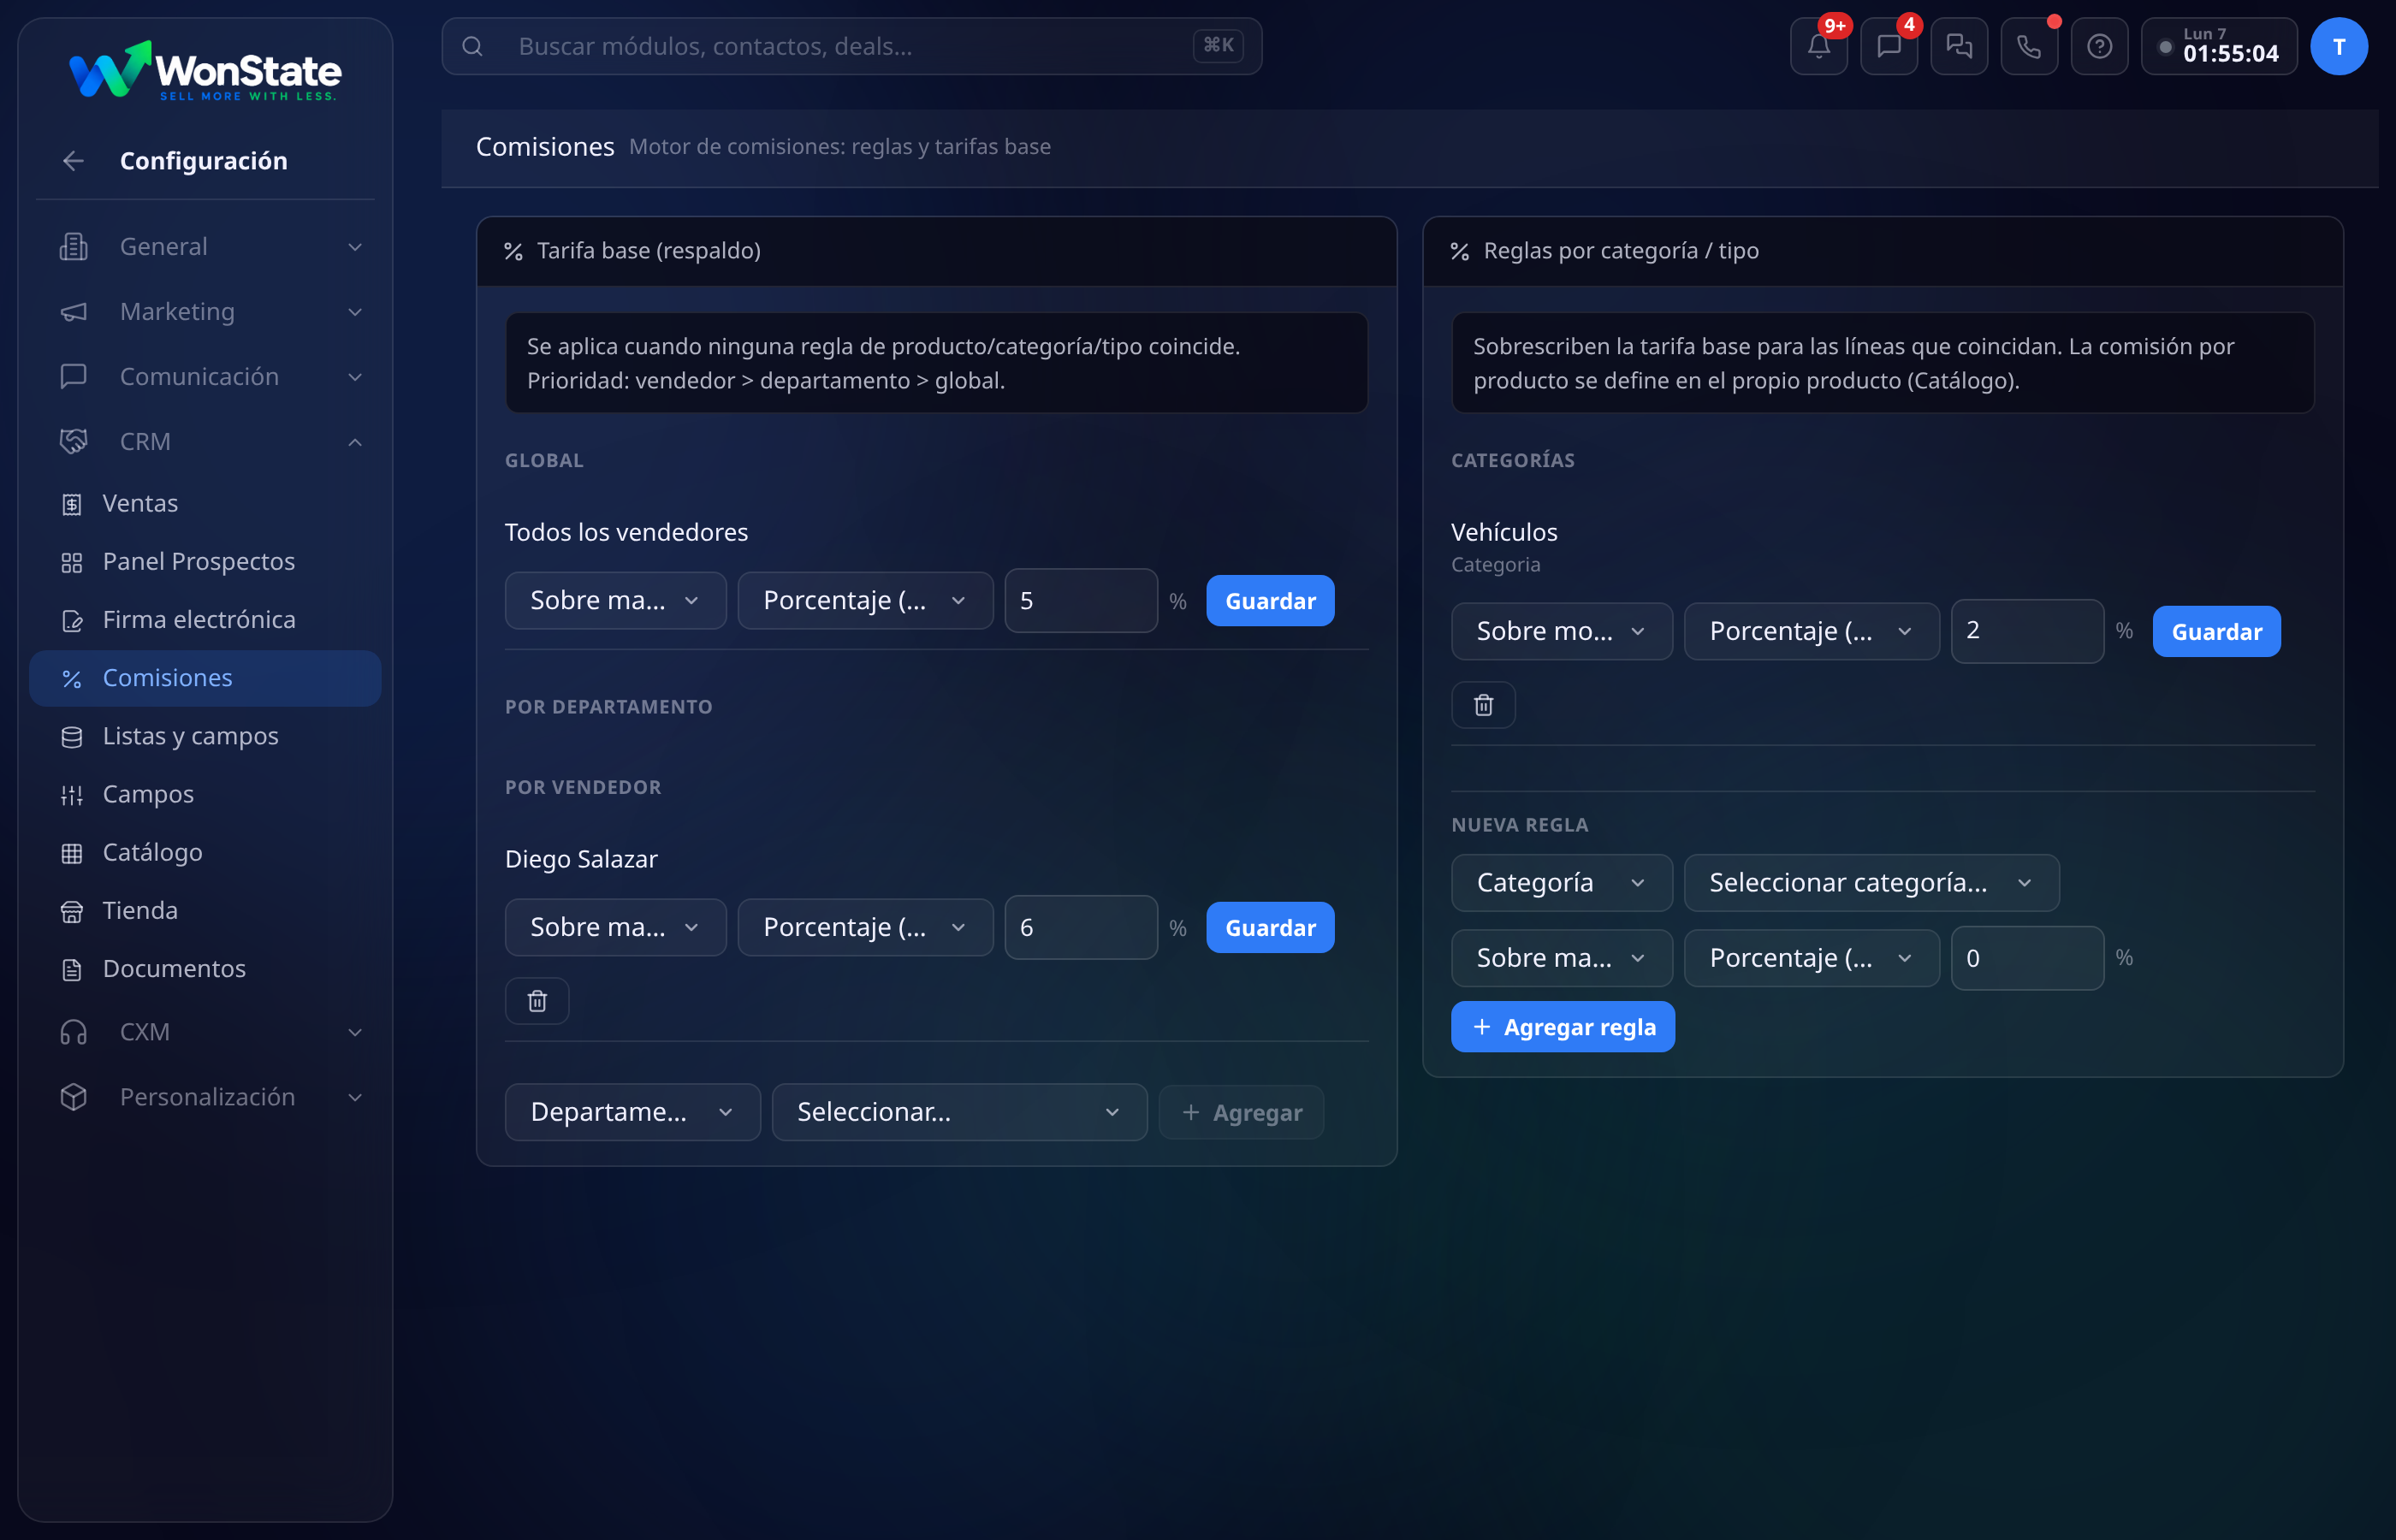Open Firma electrónica in the sidebar

pyautogui.click(x=205, y=619)
